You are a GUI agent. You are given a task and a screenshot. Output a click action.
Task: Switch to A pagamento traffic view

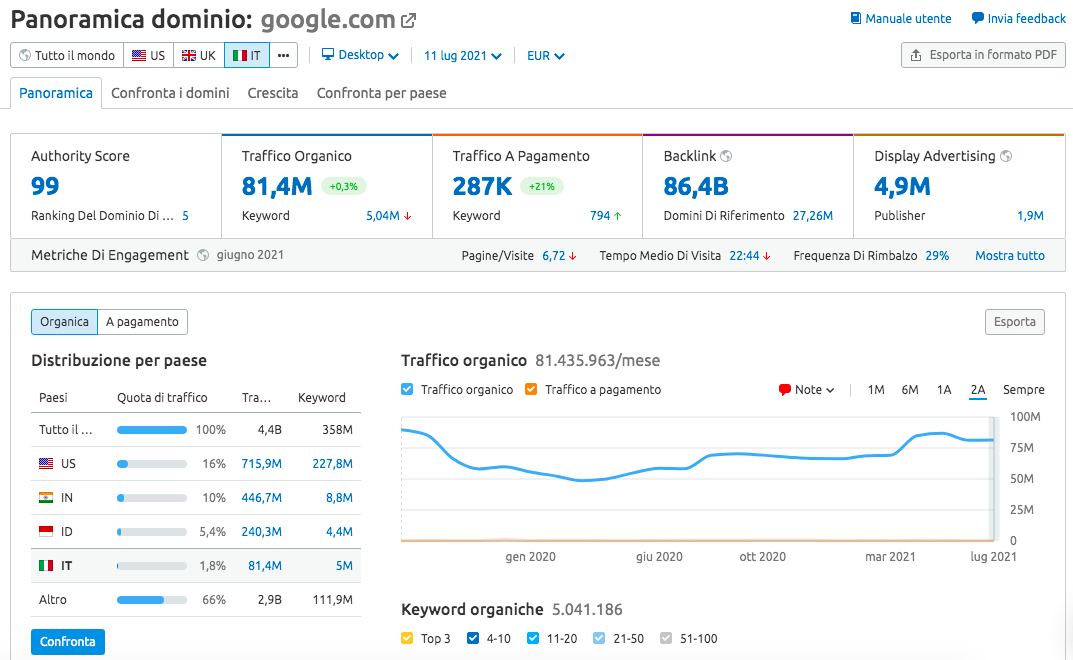click(x=142, y=322)
